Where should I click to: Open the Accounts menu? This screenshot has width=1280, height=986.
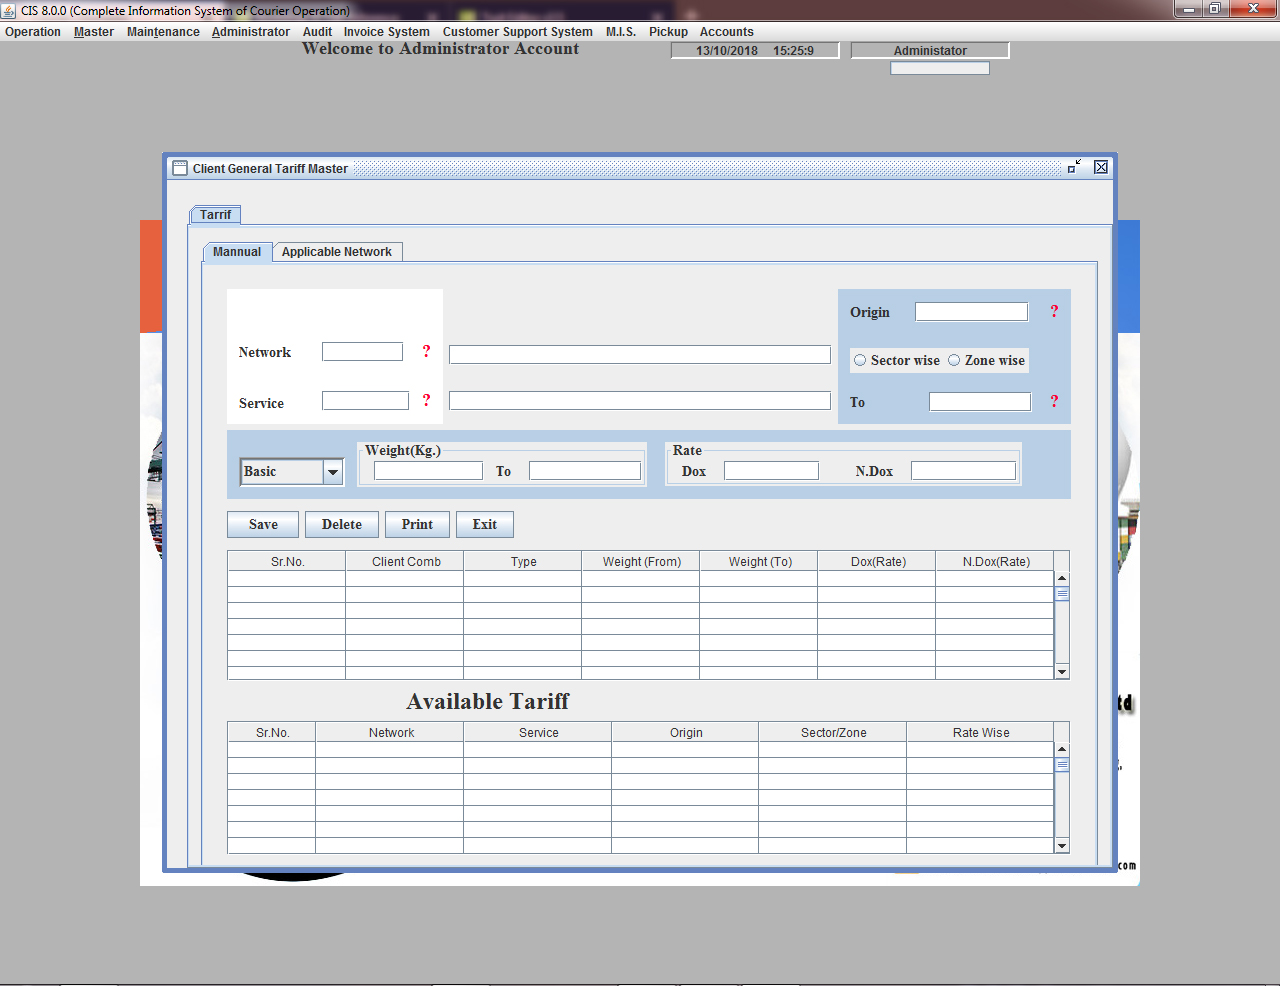click(727, 32)
